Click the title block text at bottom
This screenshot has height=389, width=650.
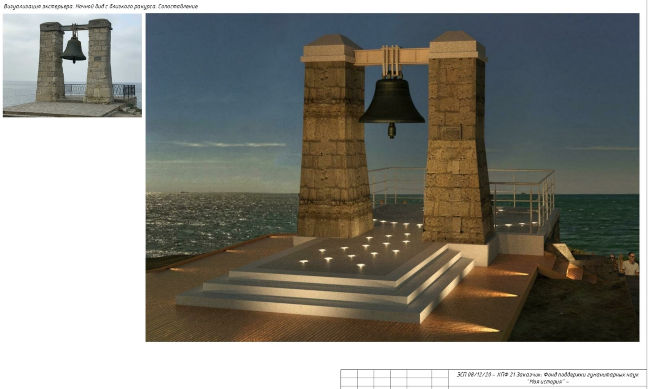548,378
